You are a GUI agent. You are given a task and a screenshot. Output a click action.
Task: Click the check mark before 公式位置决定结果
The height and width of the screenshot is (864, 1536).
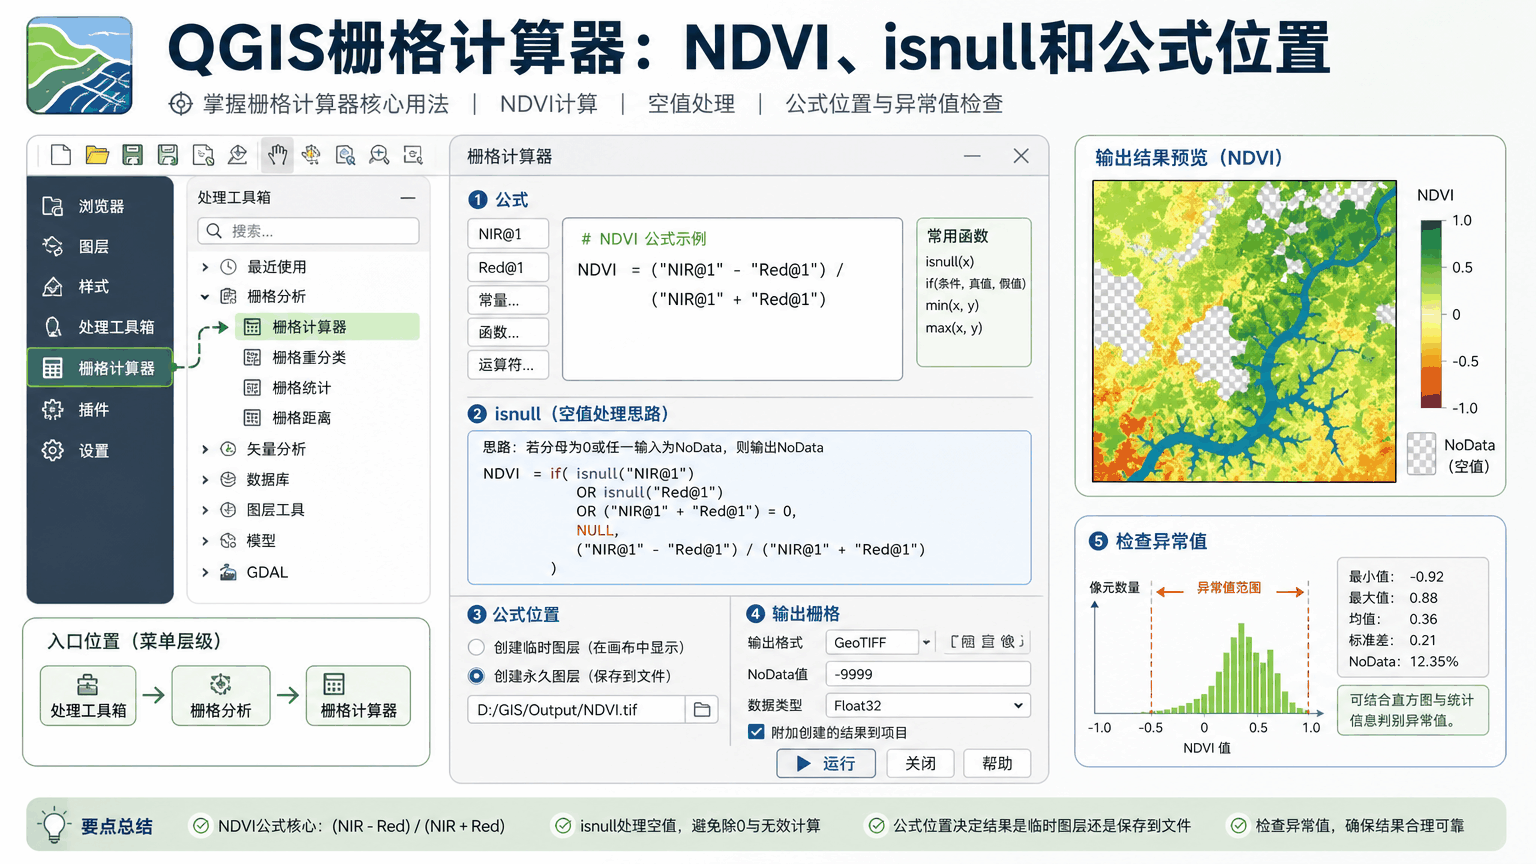[877, 826]
